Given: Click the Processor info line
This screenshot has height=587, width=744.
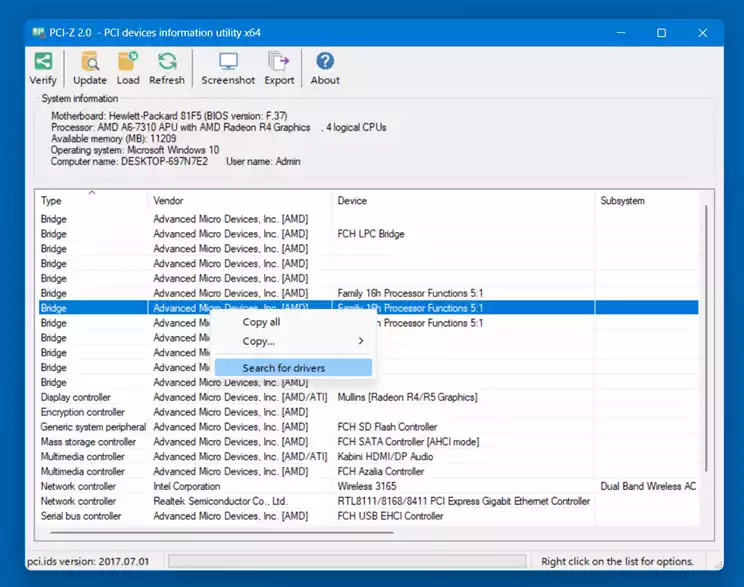Looking at the screenshot, I should point(219,127).
